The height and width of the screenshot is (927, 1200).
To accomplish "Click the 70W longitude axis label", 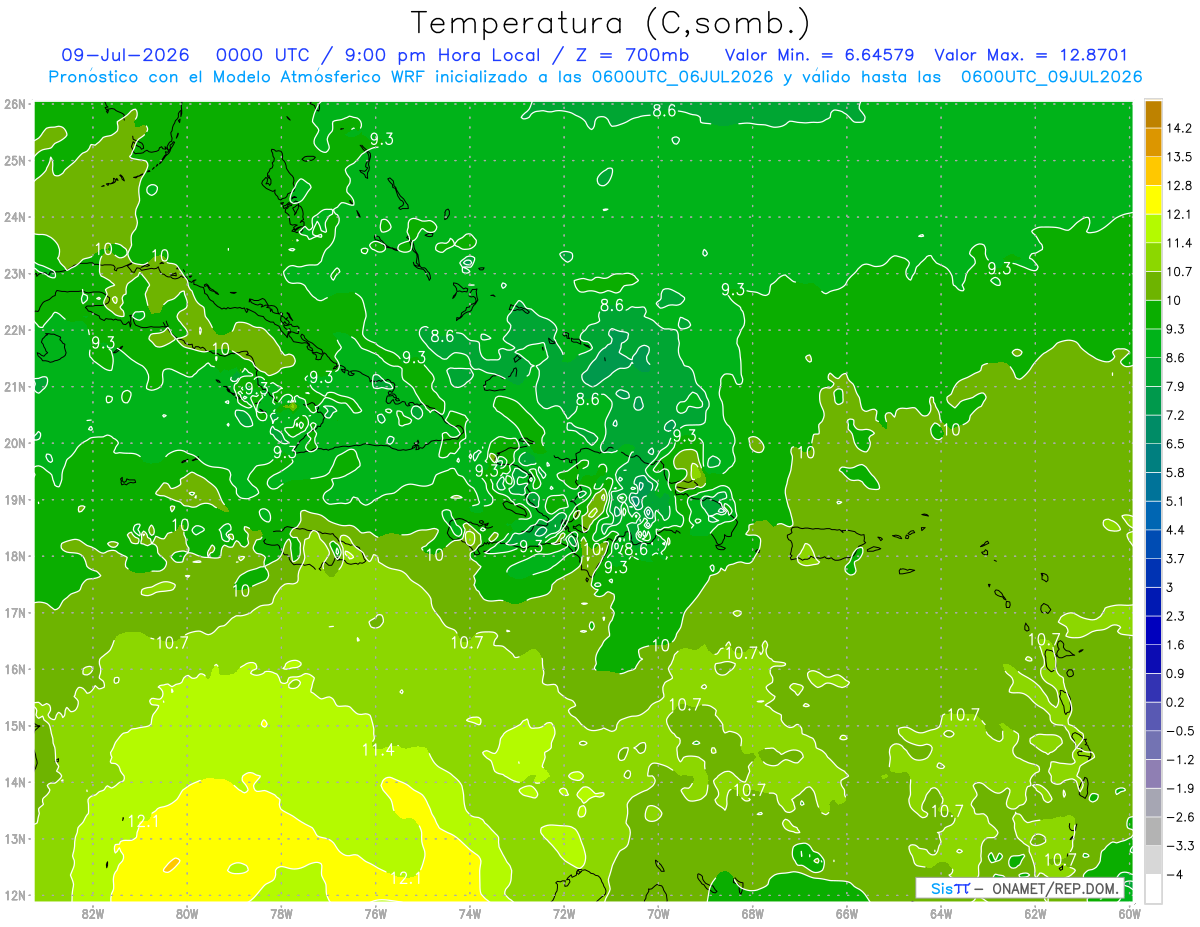I will pos(658,913).
